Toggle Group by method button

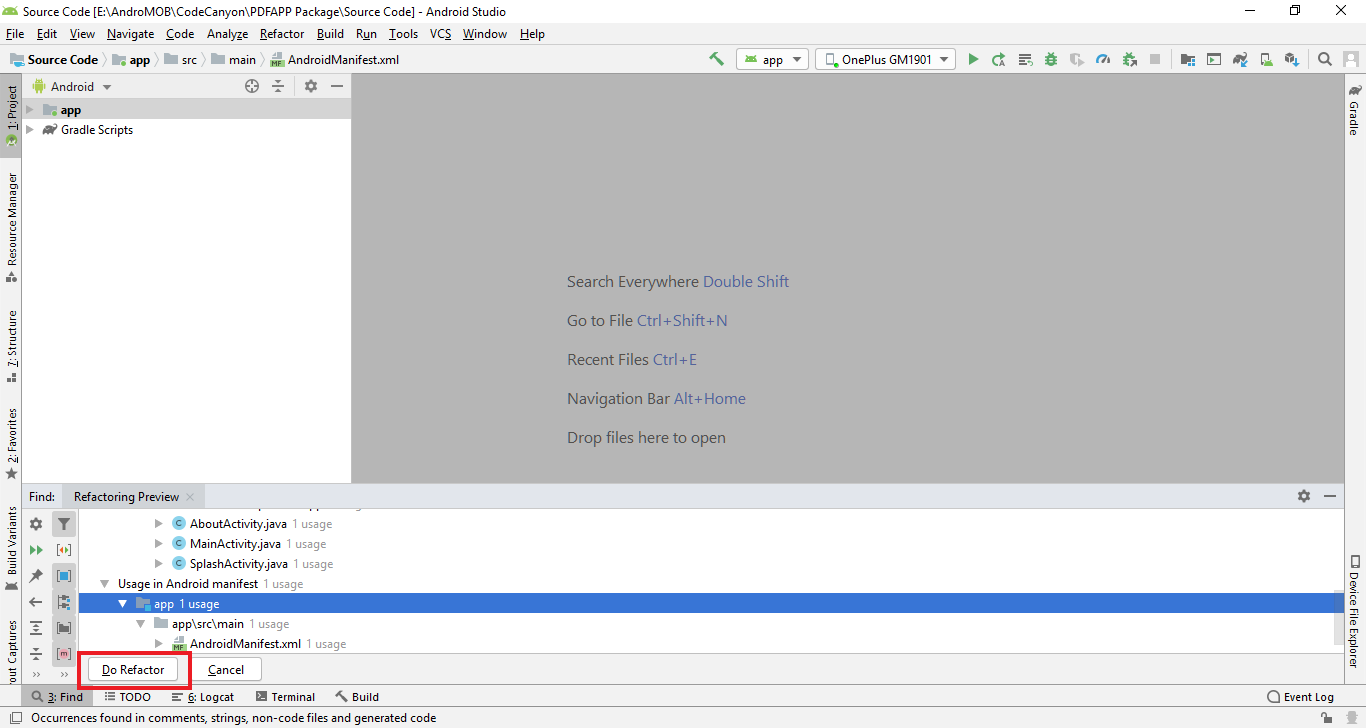click(64, 654)
